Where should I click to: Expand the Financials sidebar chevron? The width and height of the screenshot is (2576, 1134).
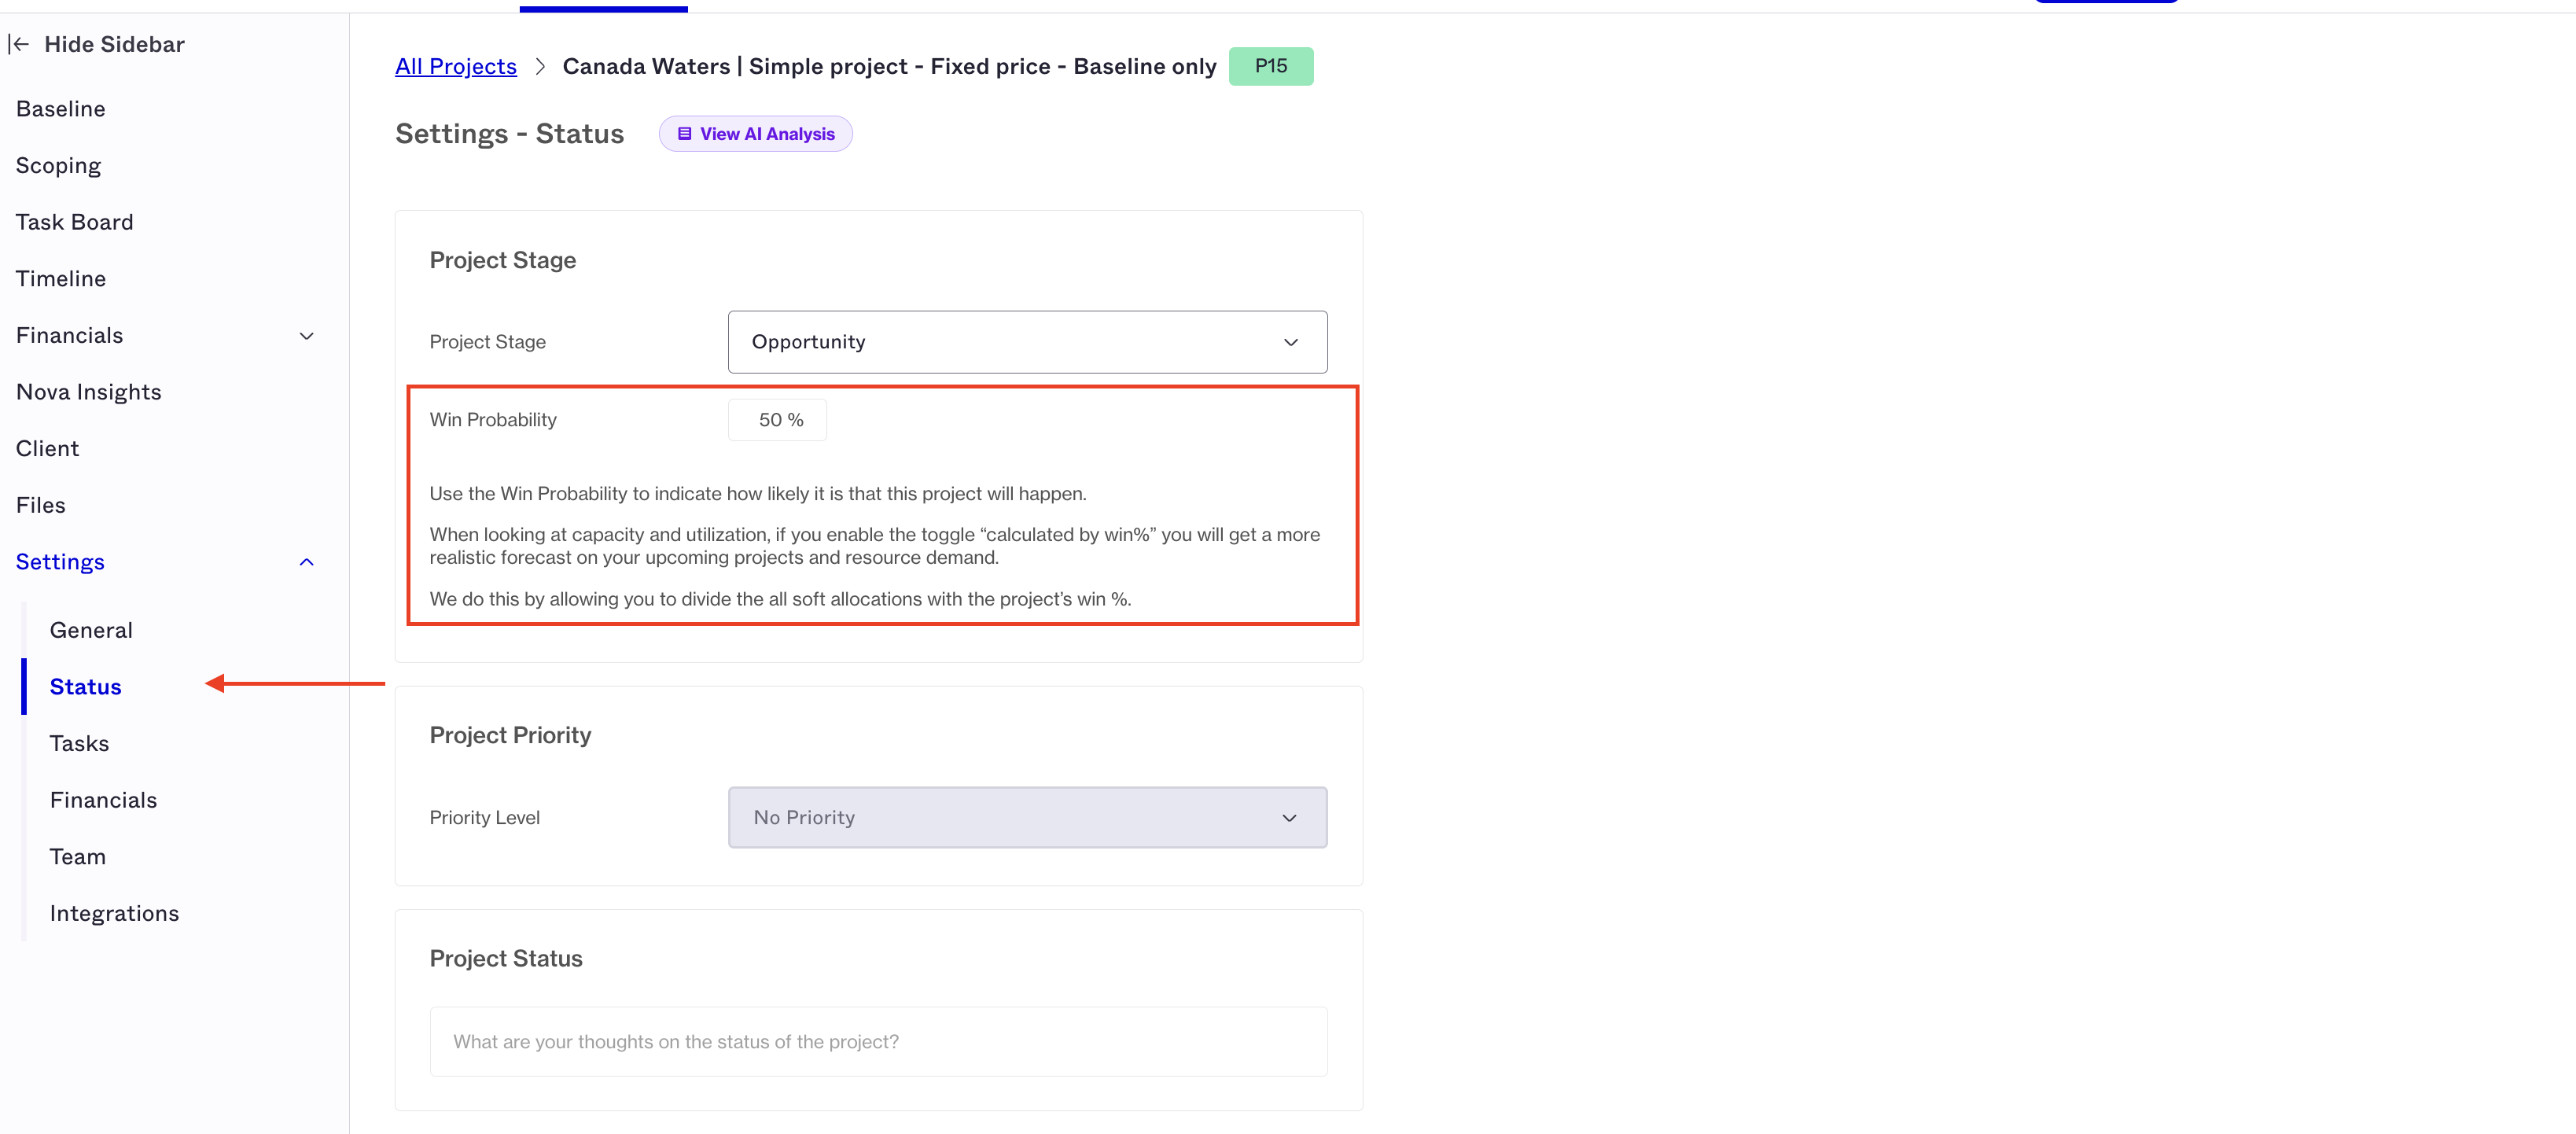click(307, 336)
